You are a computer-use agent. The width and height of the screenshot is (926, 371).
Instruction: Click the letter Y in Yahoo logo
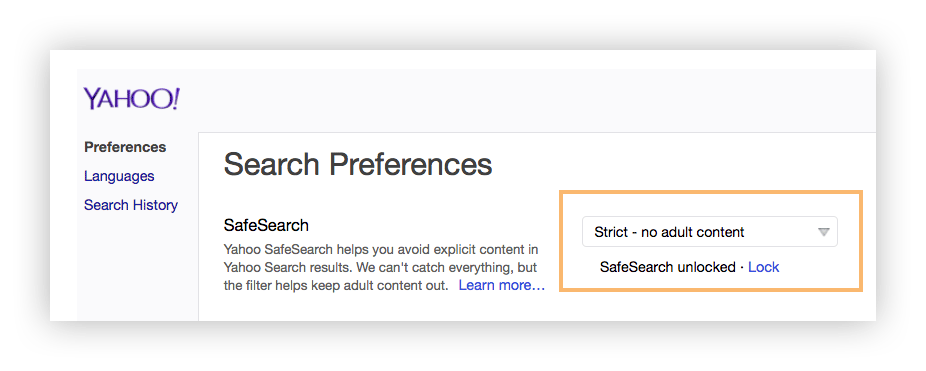92,99
